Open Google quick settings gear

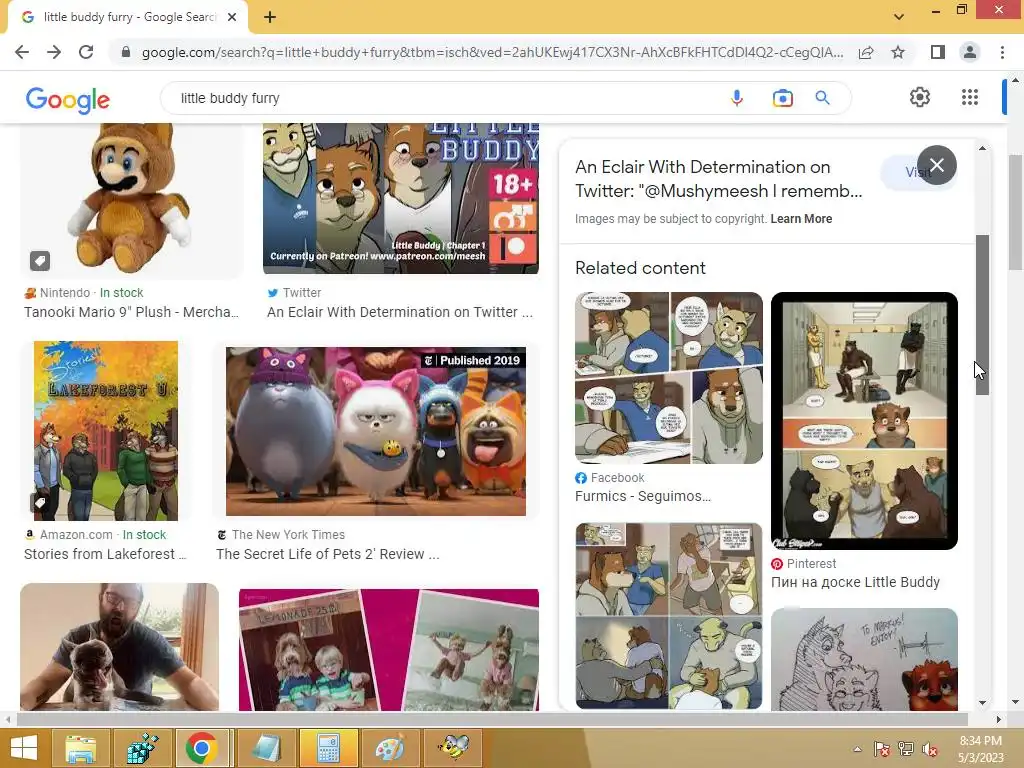[920, 97]
